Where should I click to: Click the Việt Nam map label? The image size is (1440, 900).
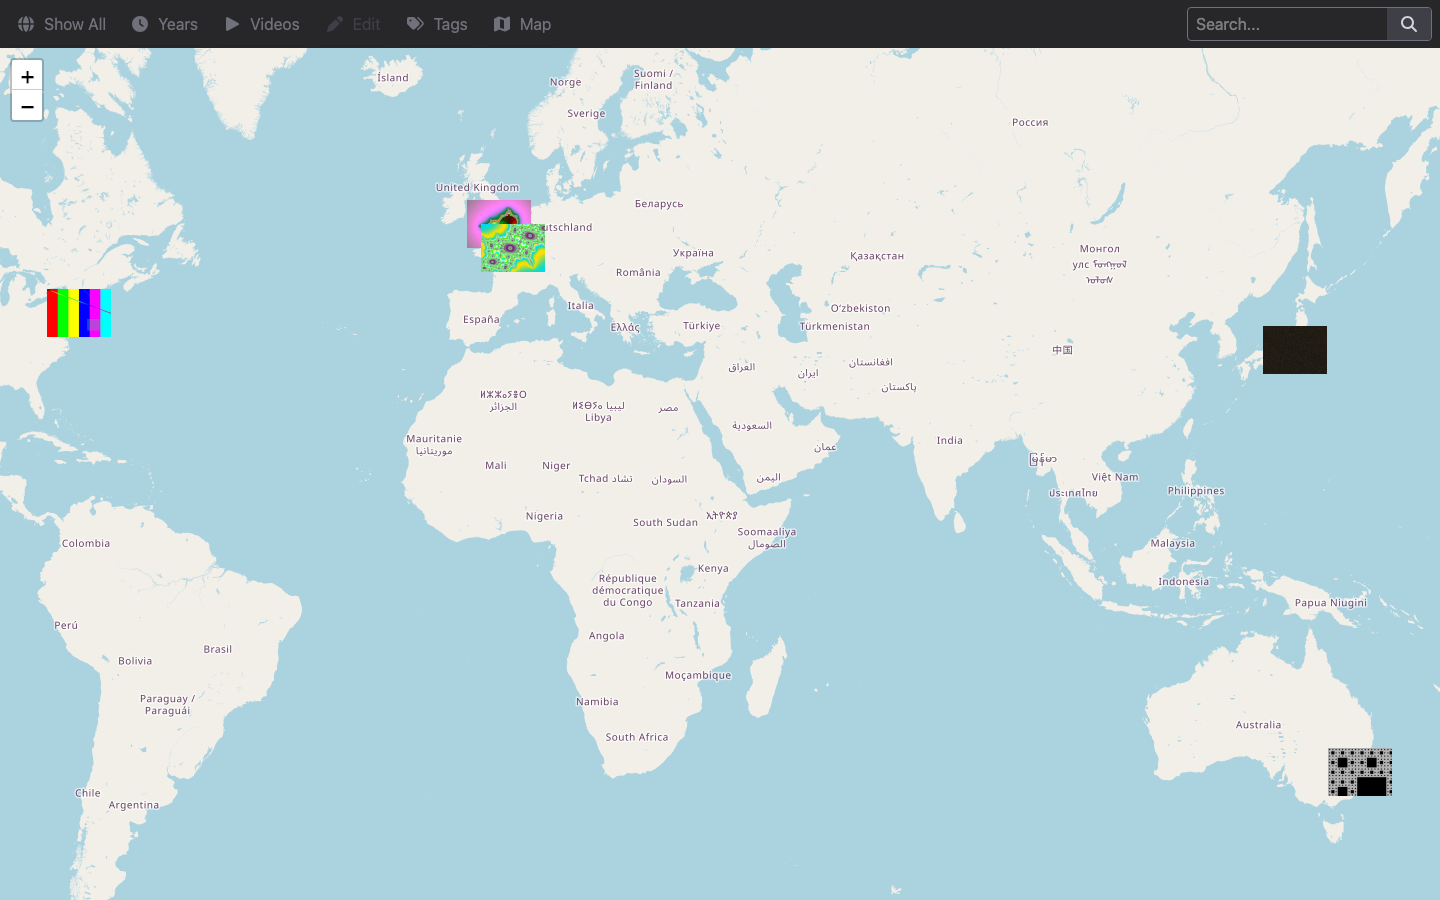1115,477
